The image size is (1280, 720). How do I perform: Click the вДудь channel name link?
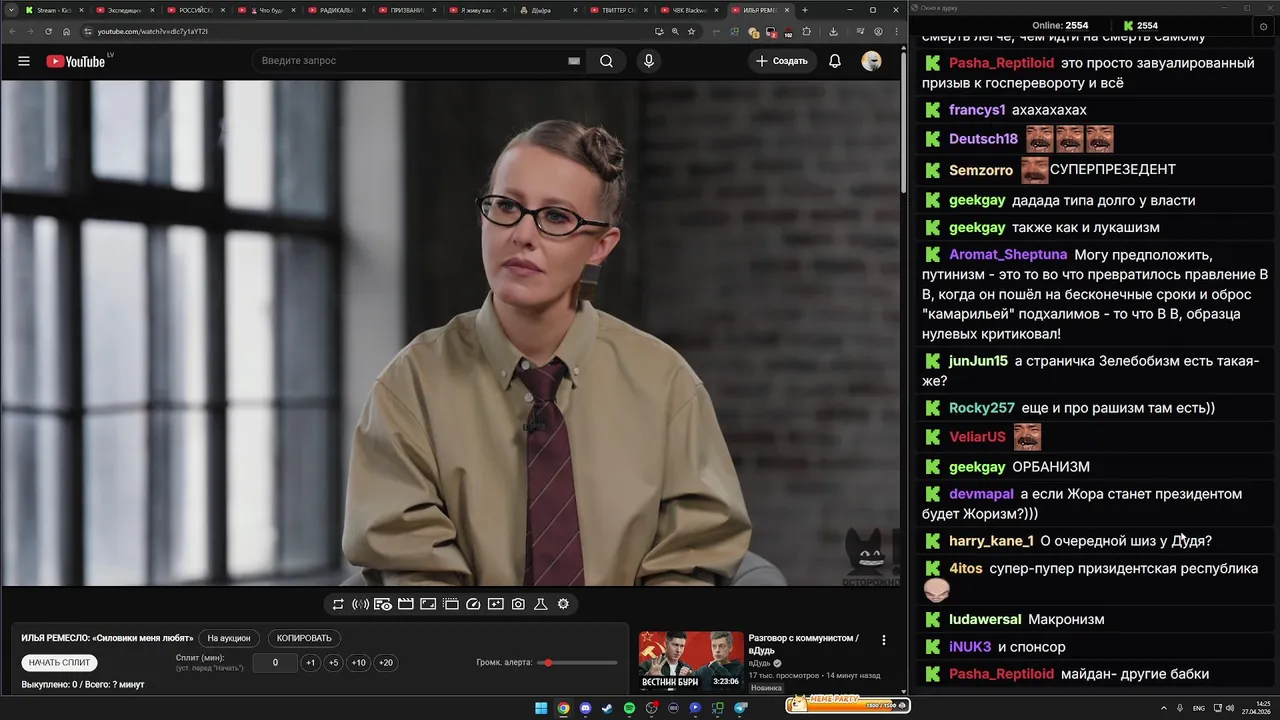760,663
